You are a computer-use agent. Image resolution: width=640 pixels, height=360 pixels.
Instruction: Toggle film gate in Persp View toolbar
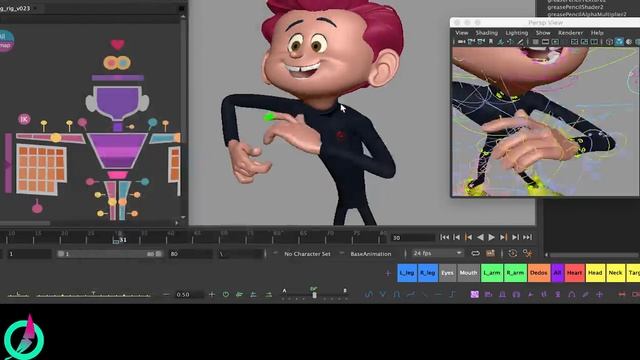click(x=545, y=42)
